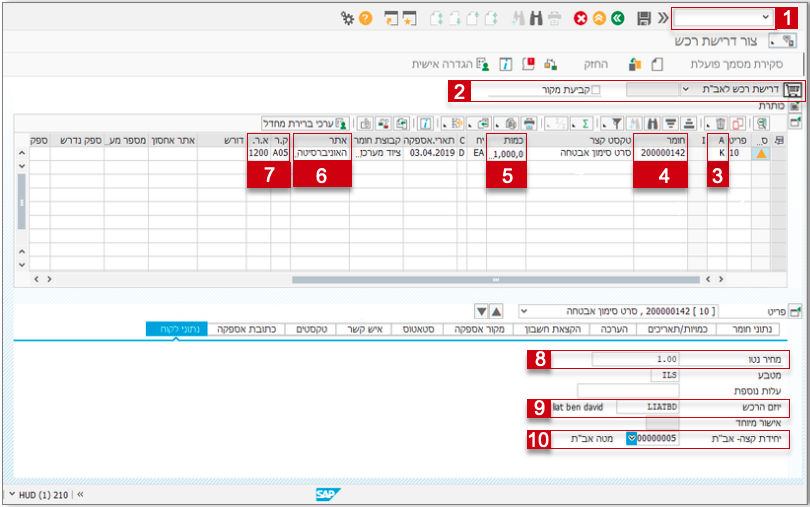810x507 pixels.
Task: Save the purchase requisition with diskette icon
Action: point(644,19)
